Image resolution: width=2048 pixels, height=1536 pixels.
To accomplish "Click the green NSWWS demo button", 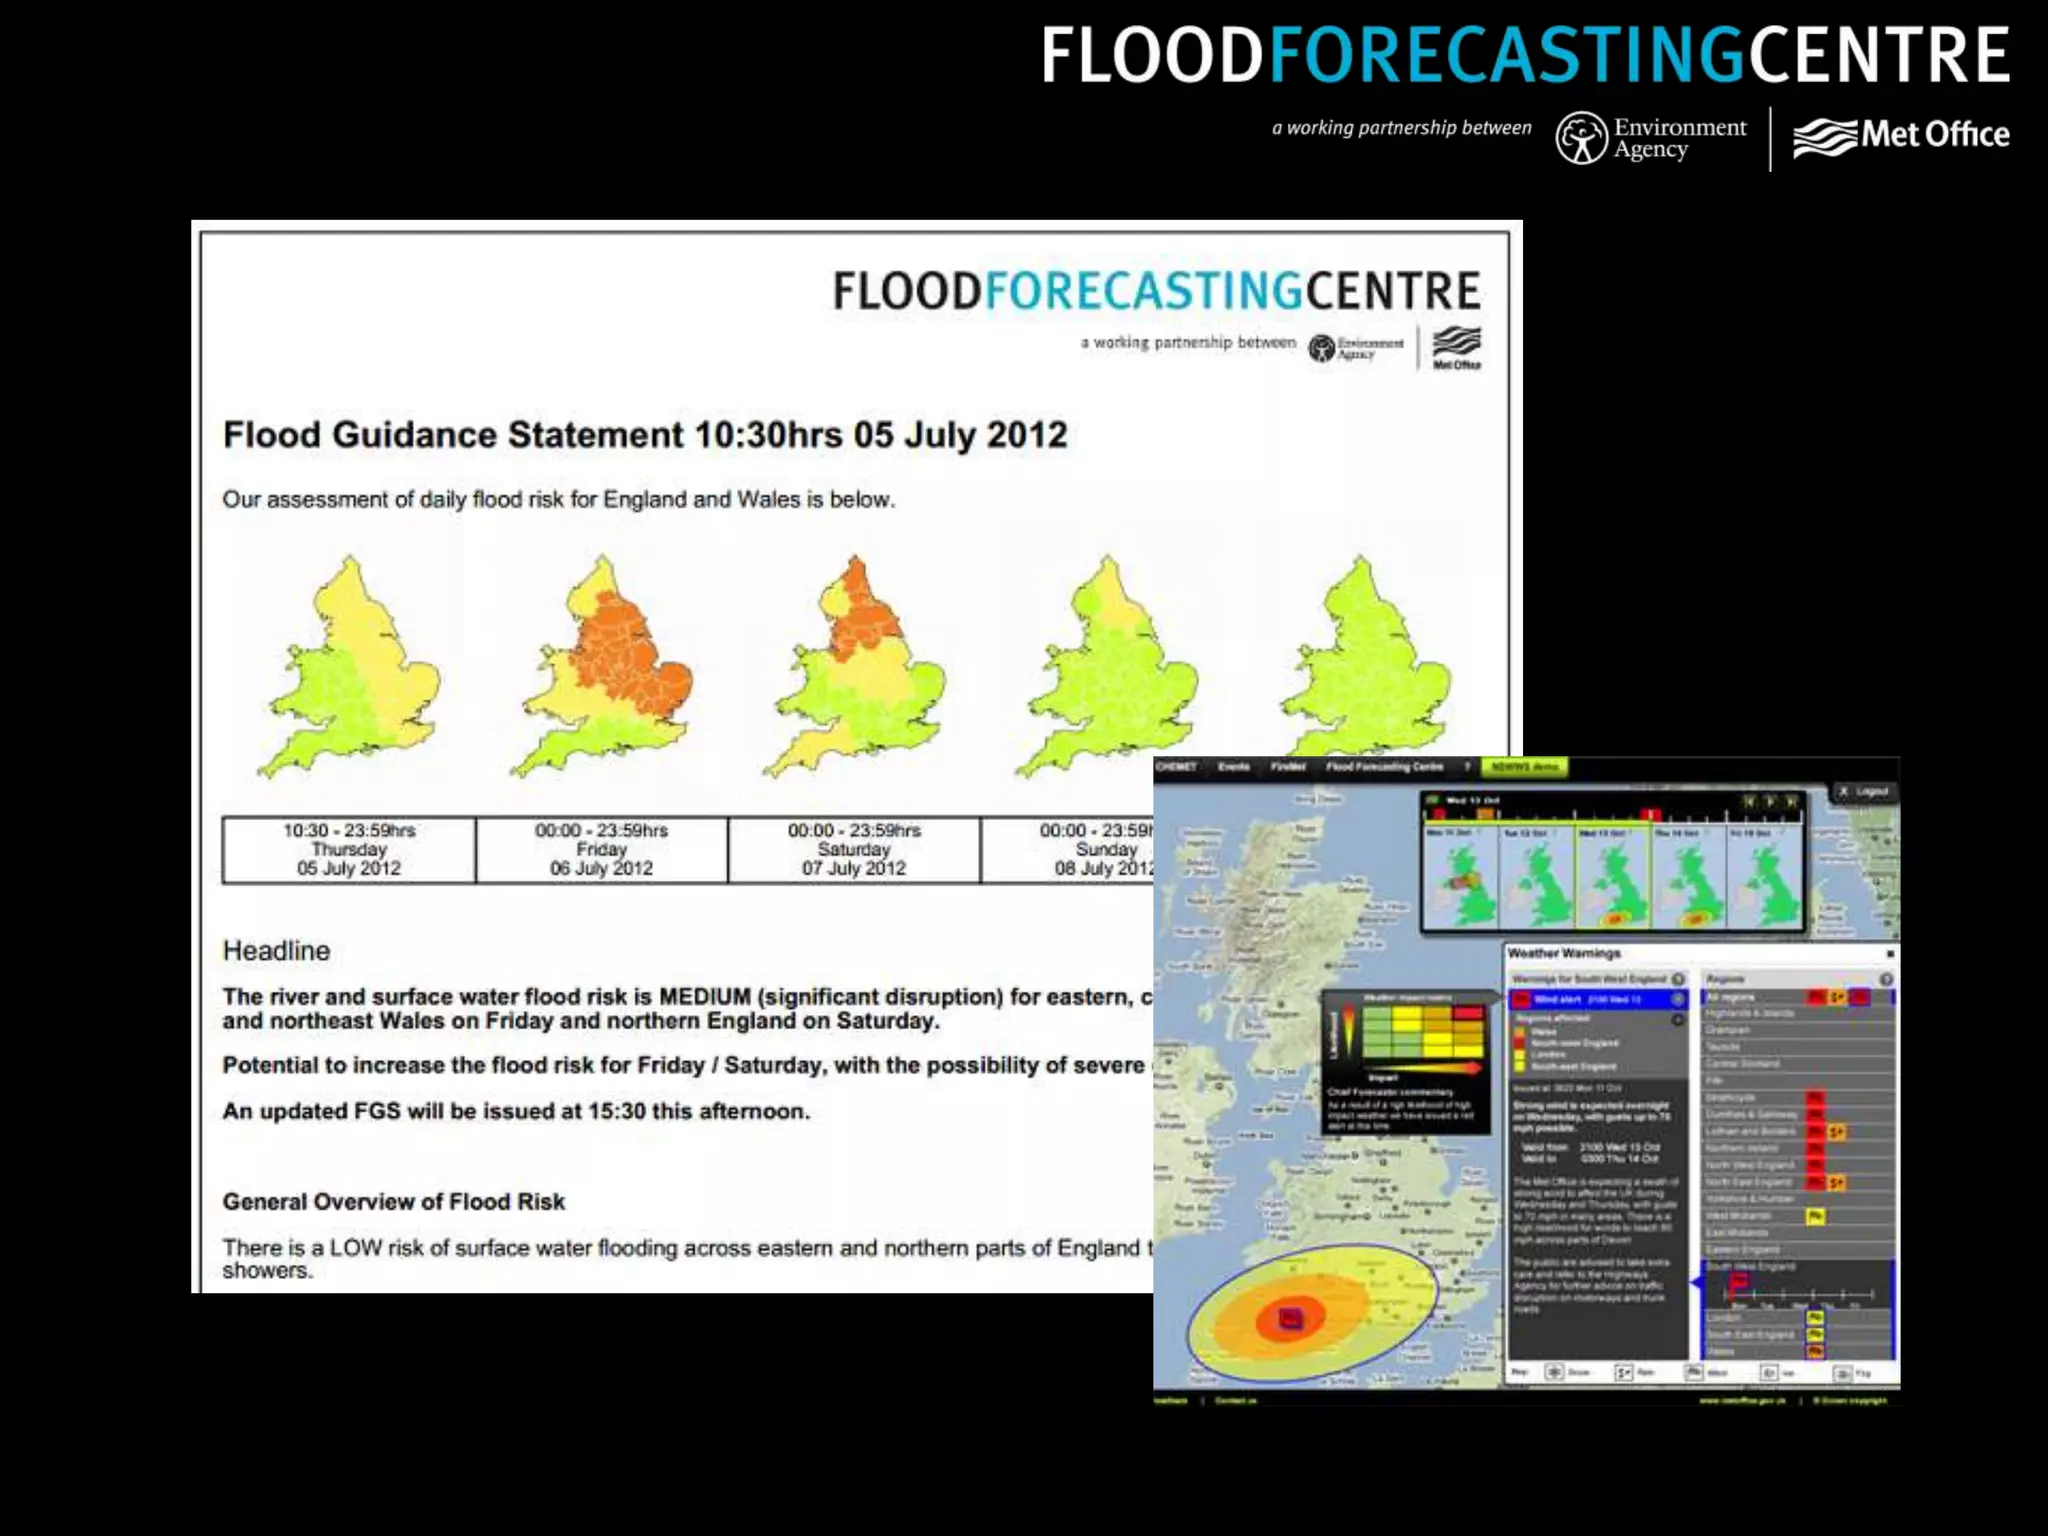I will pos(1524,767).
